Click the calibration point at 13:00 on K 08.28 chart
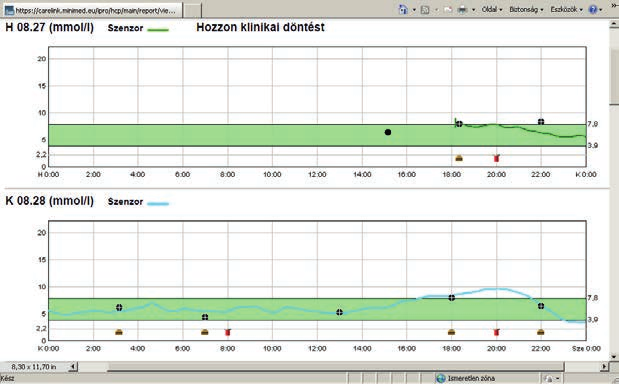Viewport: 619px width, 384px height. 340,312
